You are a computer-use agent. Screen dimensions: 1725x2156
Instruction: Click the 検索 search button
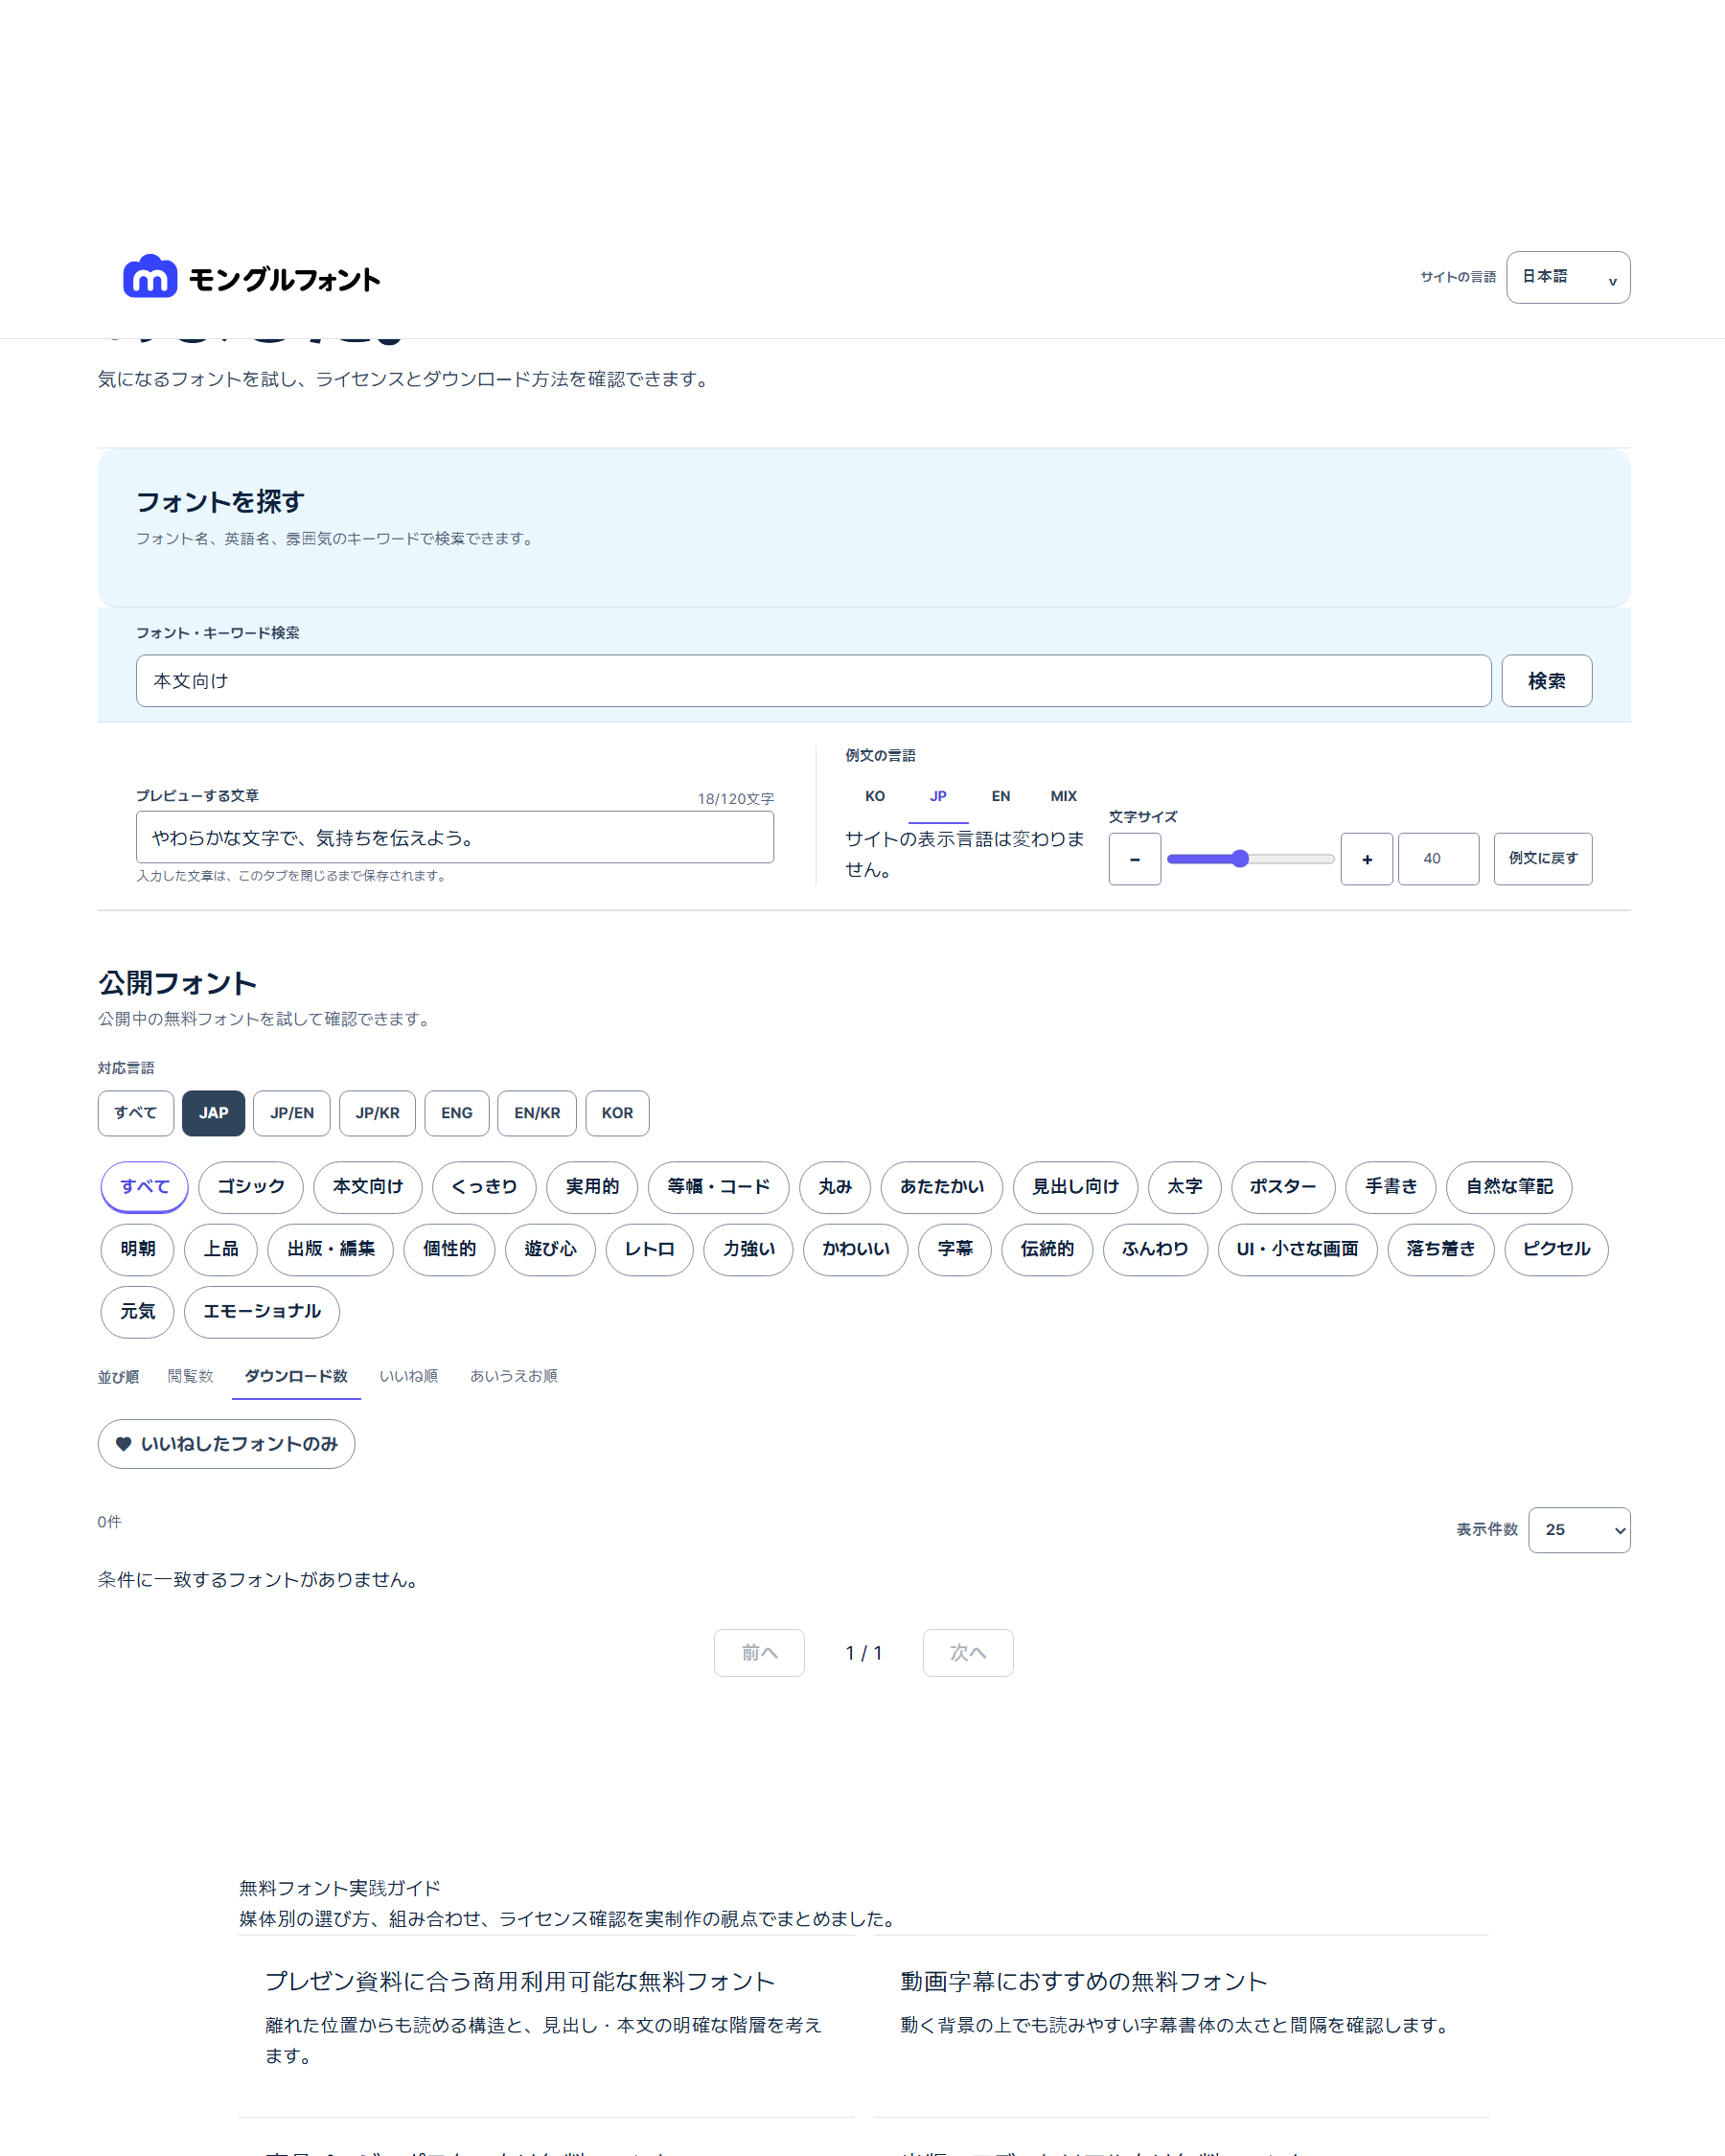click(x=1546, y=681)
